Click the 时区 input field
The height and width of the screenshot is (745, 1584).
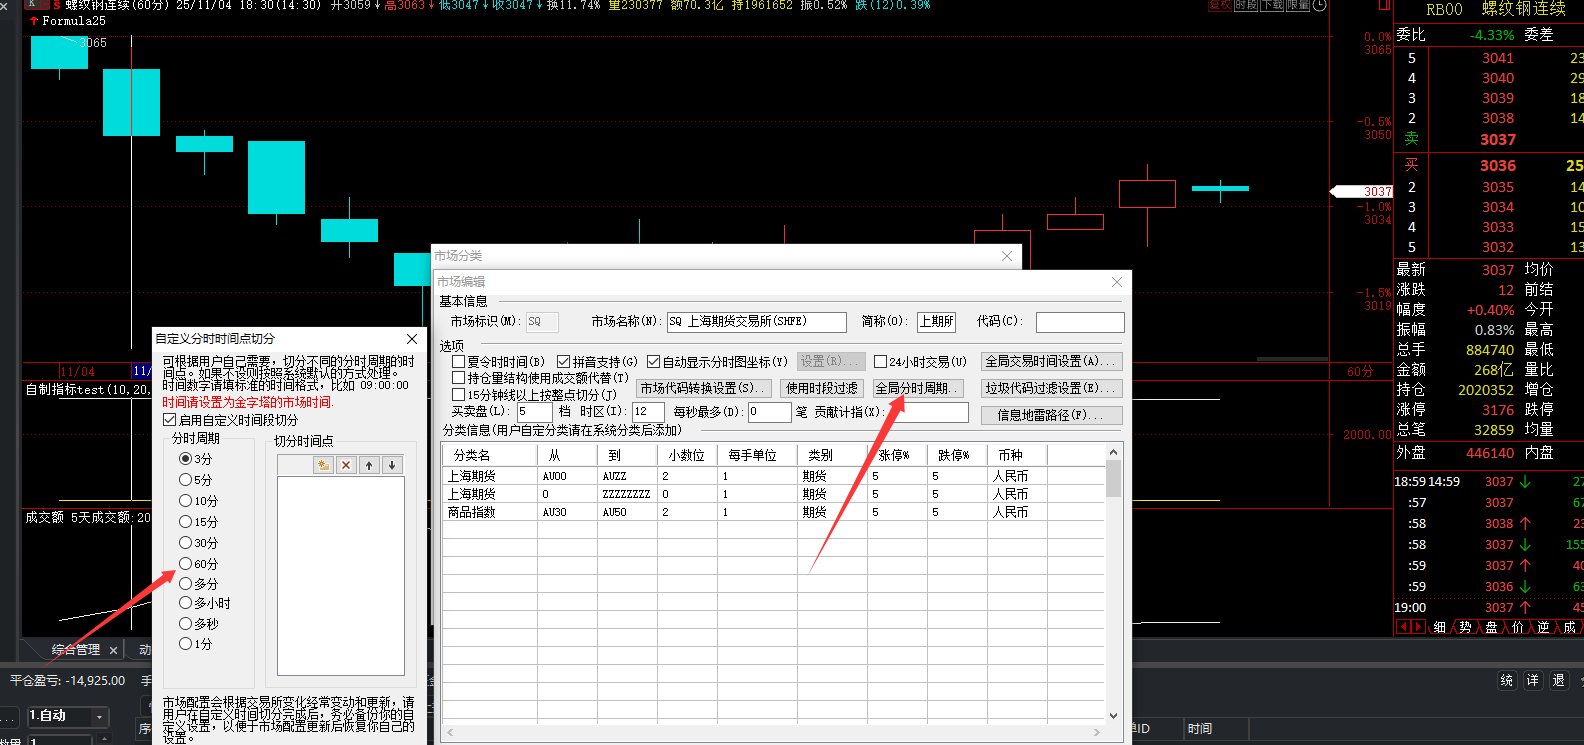coord(648,412)
